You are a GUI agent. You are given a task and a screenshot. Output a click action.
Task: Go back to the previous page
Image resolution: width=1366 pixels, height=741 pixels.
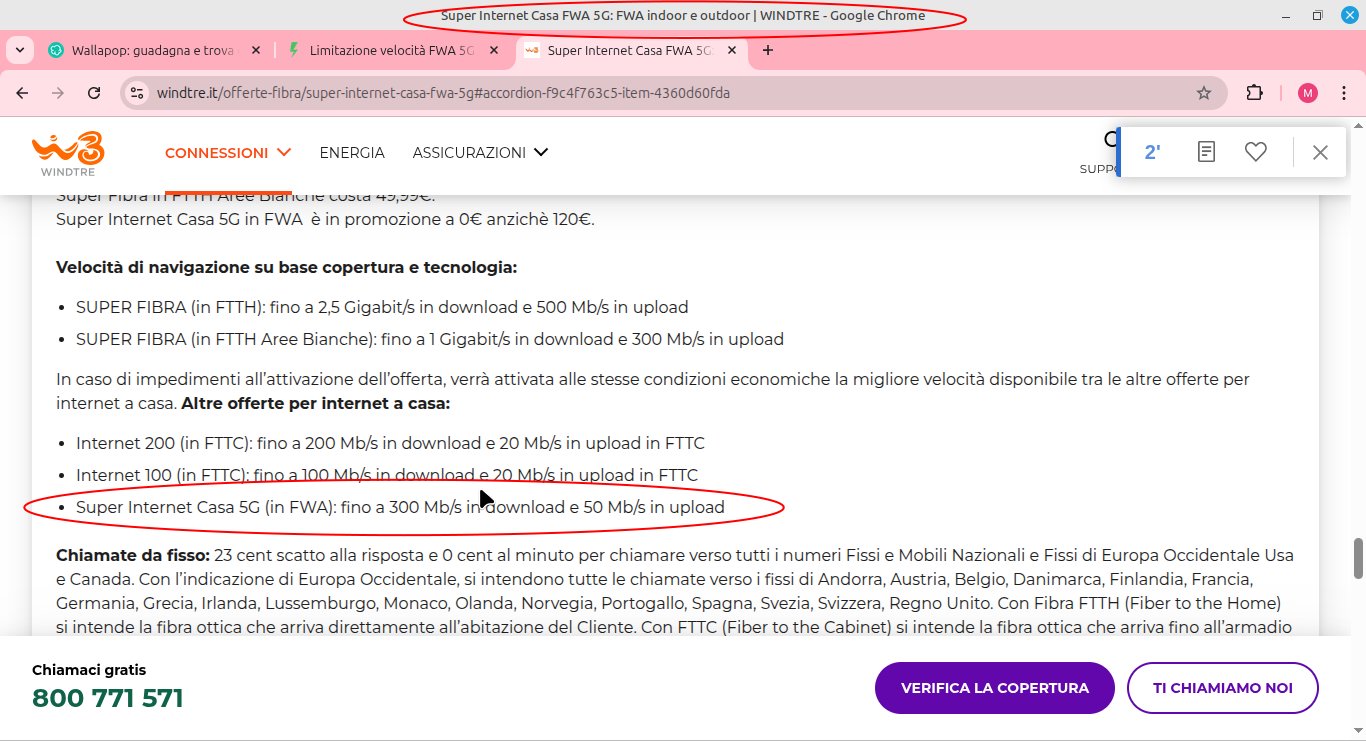click(x=22, y=93)
